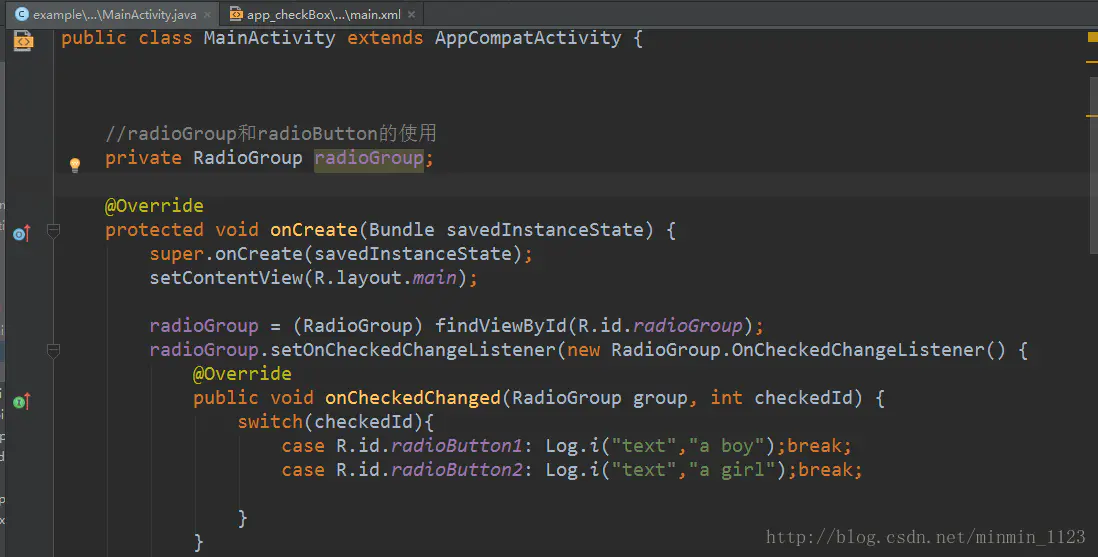Image resolution: width=1098 pixels, height=557 pixels.
Task: Click the "a girl" string literal
Action: pyautogui.click(x=731, y=470)
